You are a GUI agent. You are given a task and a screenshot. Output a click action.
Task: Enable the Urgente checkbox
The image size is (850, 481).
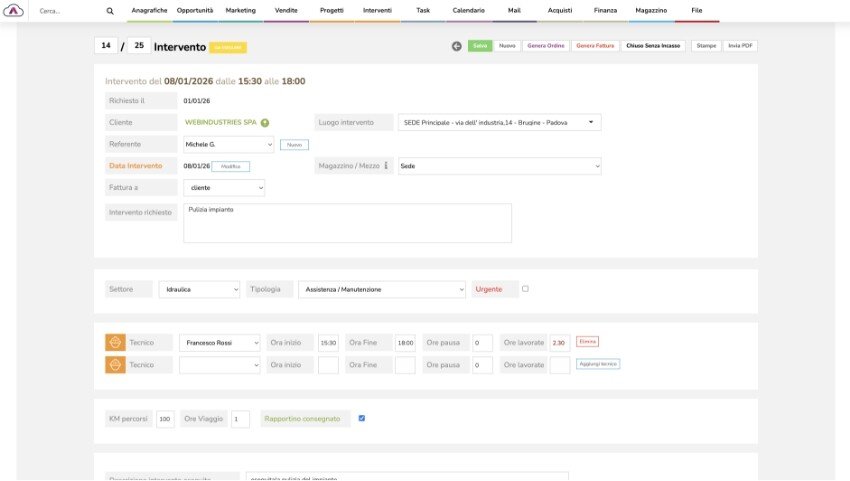pyautogui.click(x=525, y=289)
